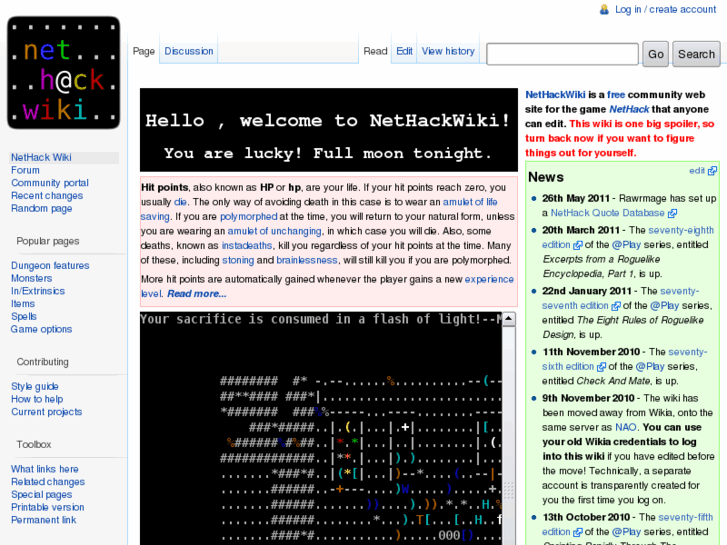The width and height of the screenshot is (727, 545).
Task: Focus the wiki search input field
Action: pos(562,54)
